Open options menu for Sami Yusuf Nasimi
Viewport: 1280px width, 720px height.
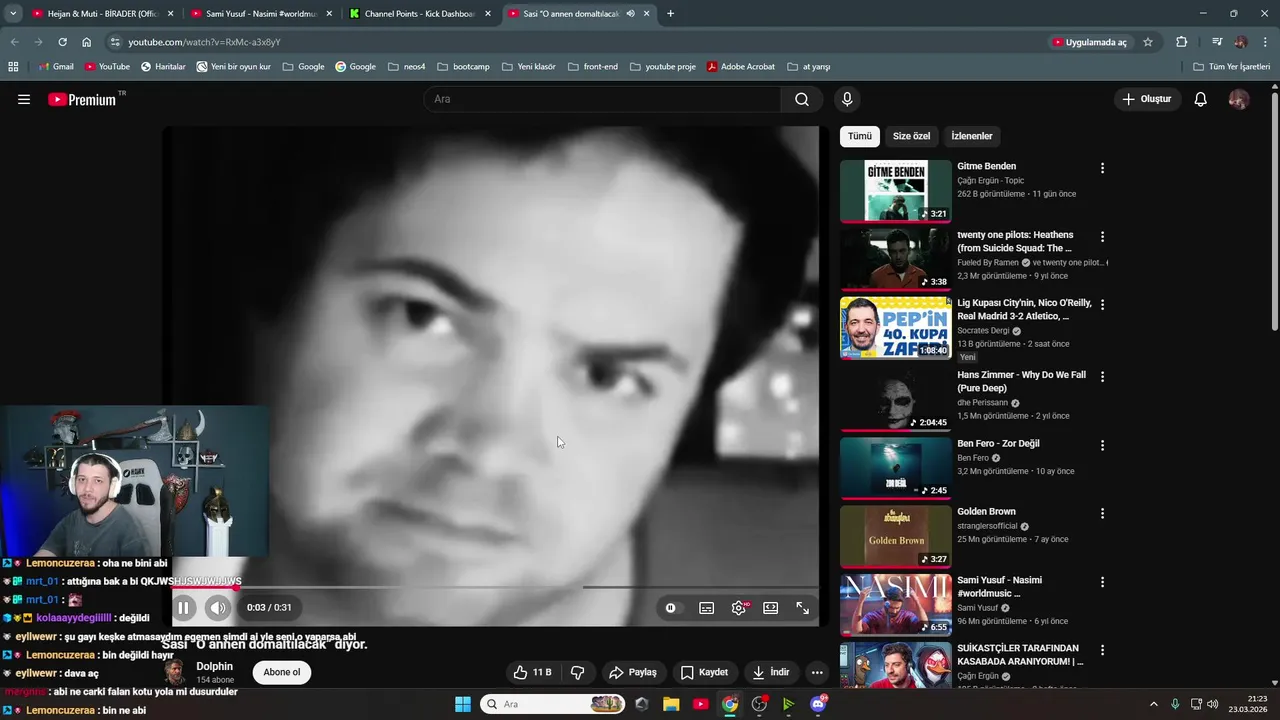tap(1102, 582)
